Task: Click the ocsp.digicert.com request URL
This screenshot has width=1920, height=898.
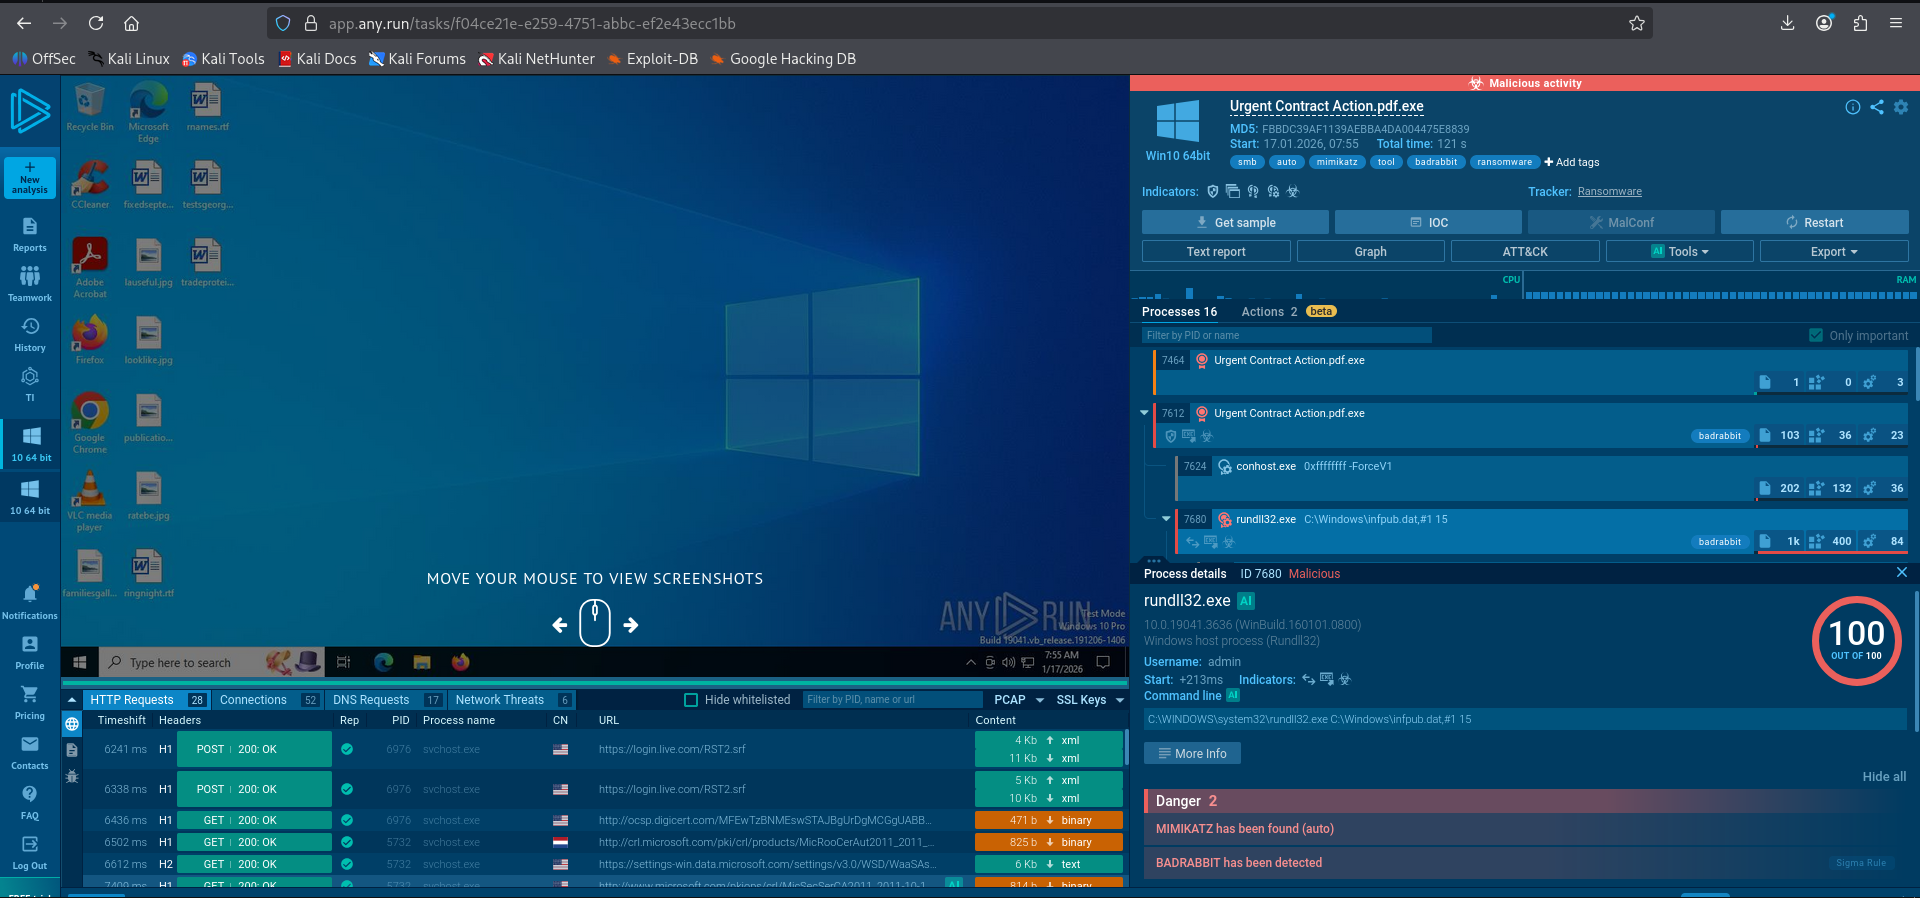Action: (x=767, y=820)
